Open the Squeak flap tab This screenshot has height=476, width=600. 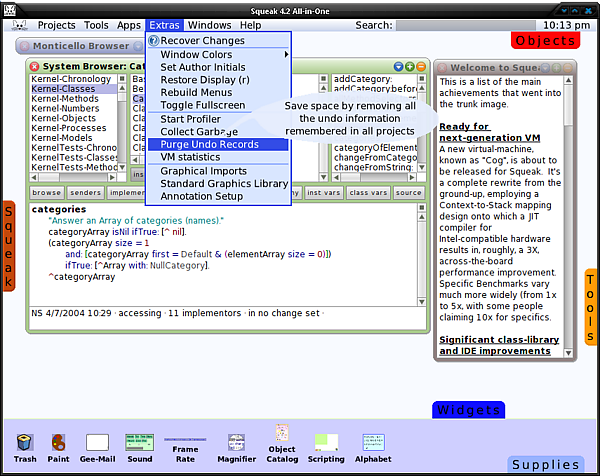(x=9, y=246)
